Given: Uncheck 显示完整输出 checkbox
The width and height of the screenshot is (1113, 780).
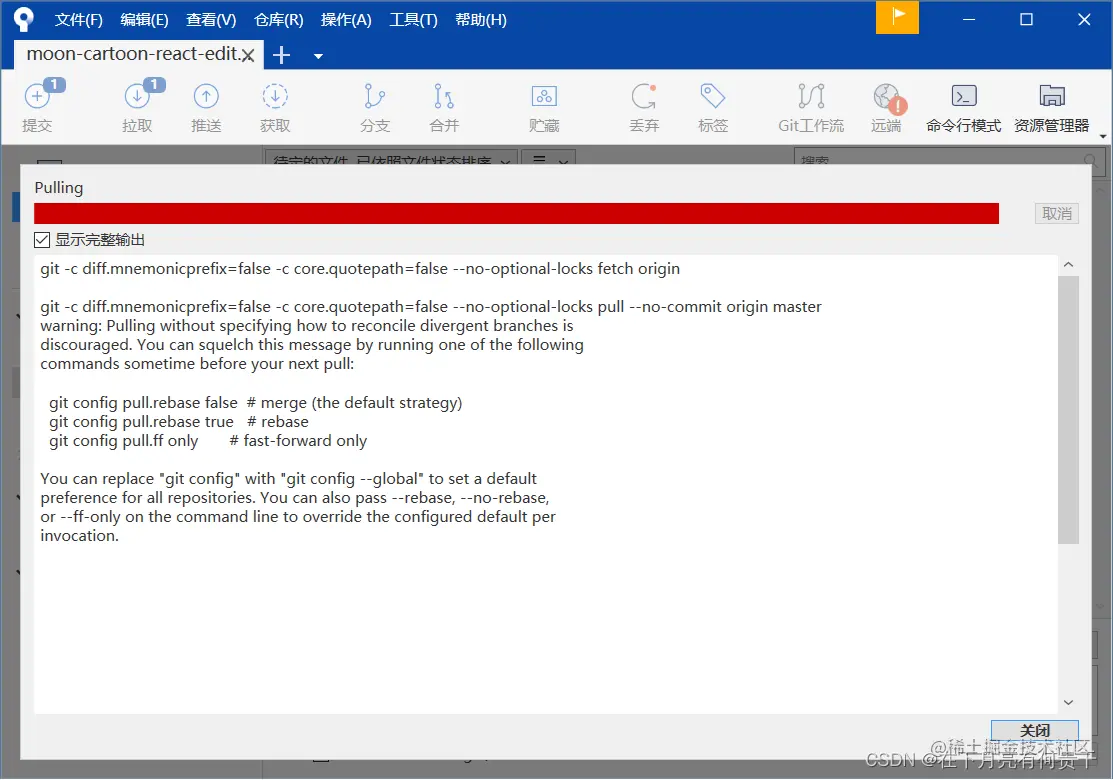Looking at the screenshot, I should click(42, 240).
